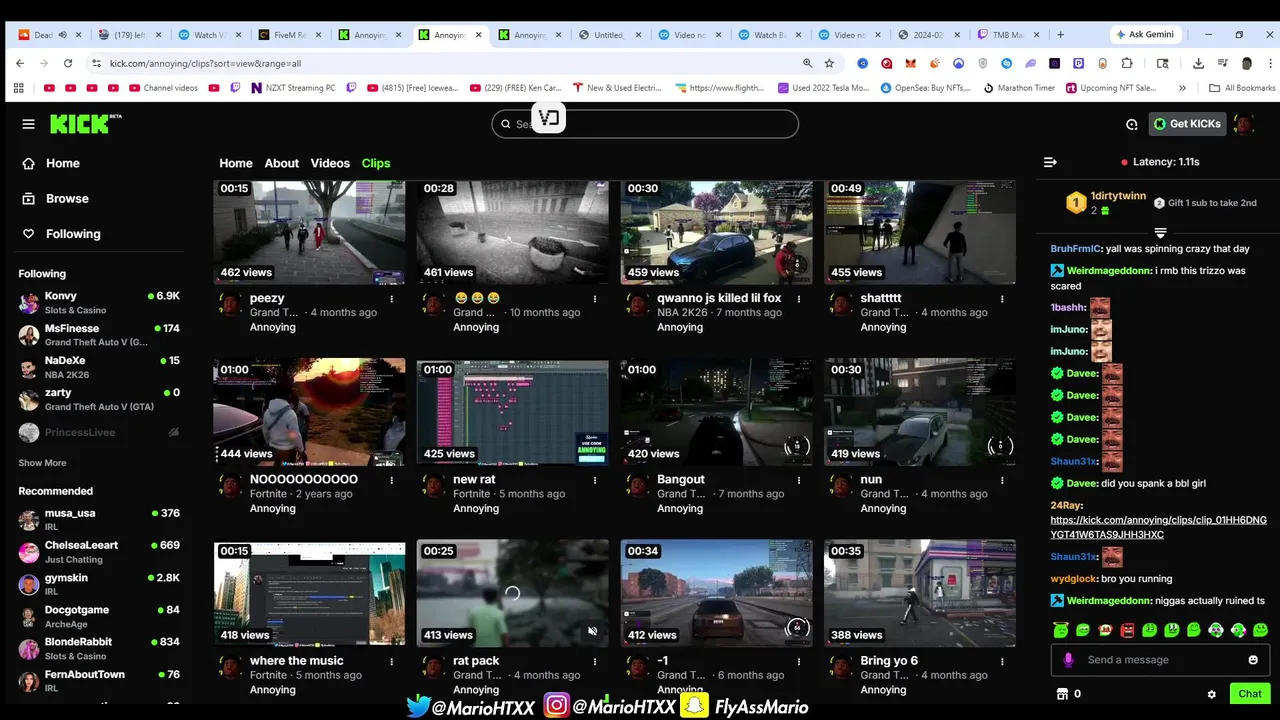1280x720 pixels.
Task: Click the Ask Gemini button
Action: coord(1148,35)
